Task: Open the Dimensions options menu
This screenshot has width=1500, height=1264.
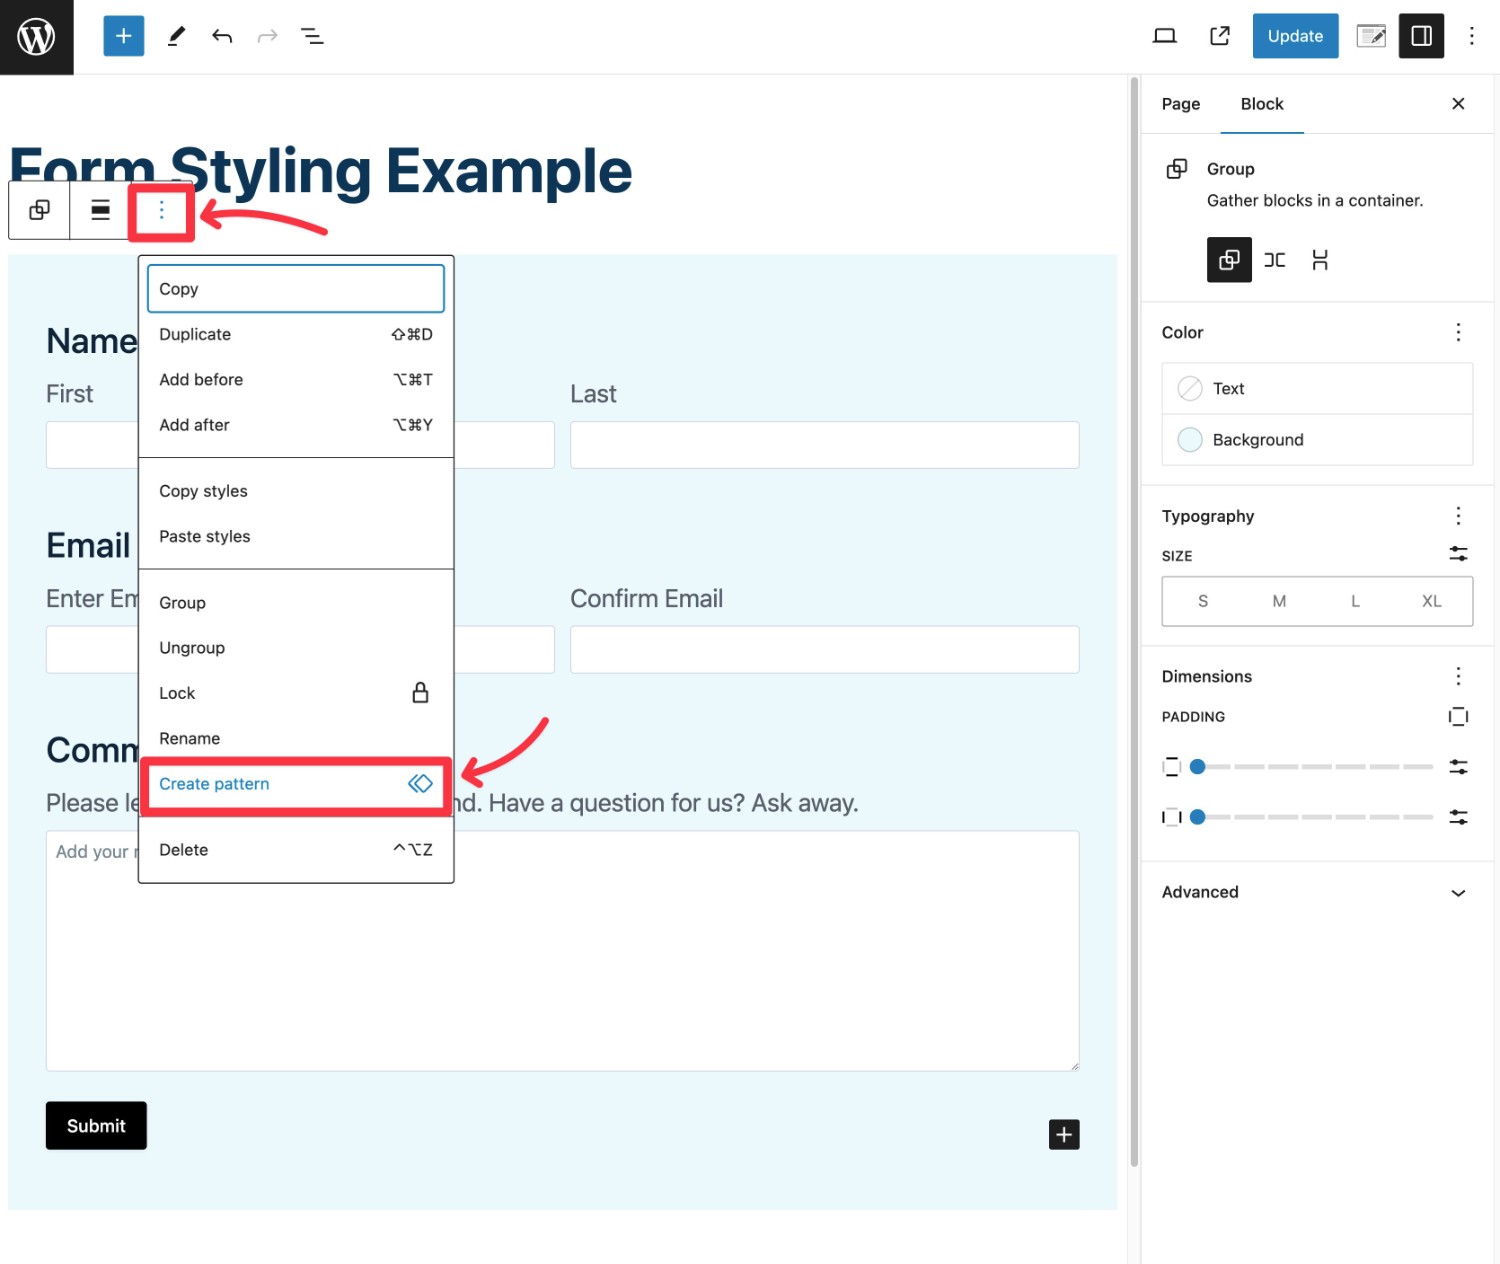Action: click(x=1458, y=676)
